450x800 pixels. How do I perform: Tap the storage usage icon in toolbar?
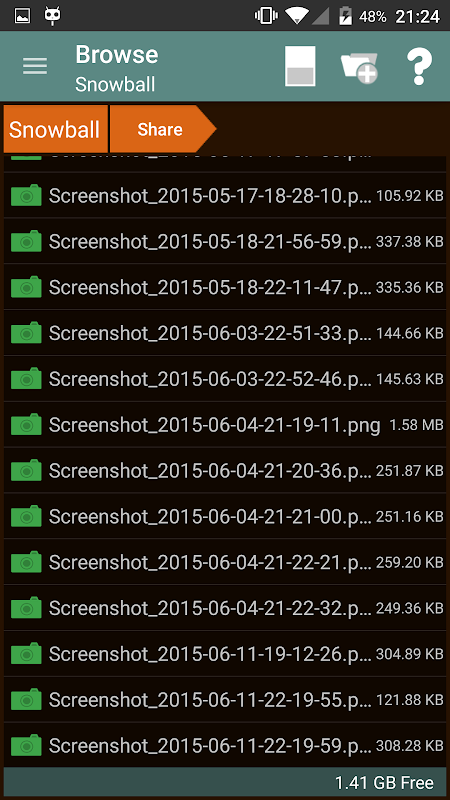pyautogui.click(x=300, y=66)
